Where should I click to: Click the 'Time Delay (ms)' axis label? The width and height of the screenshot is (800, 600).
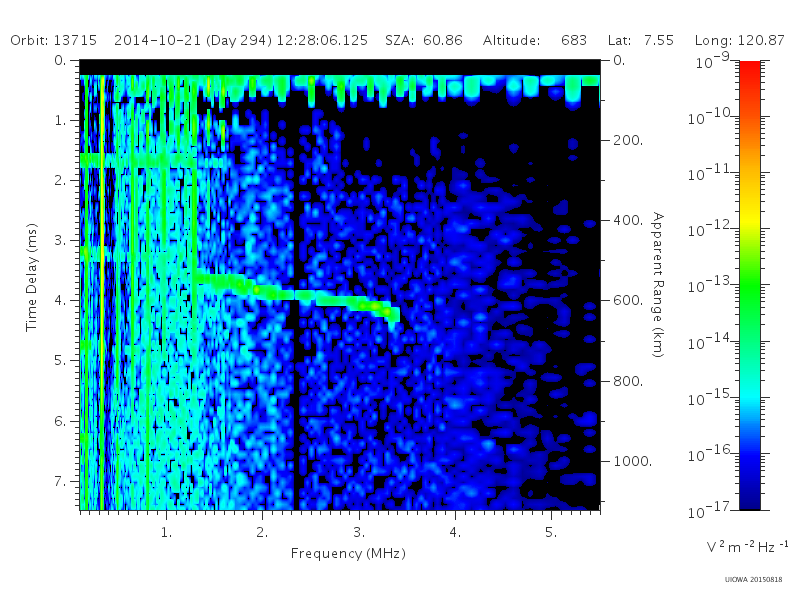32,277
